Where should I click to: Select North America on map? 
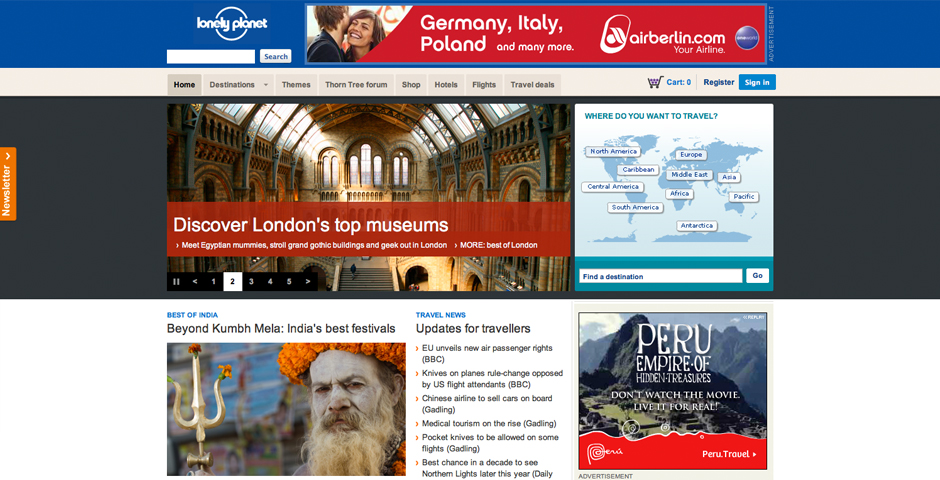pos(613,152)
